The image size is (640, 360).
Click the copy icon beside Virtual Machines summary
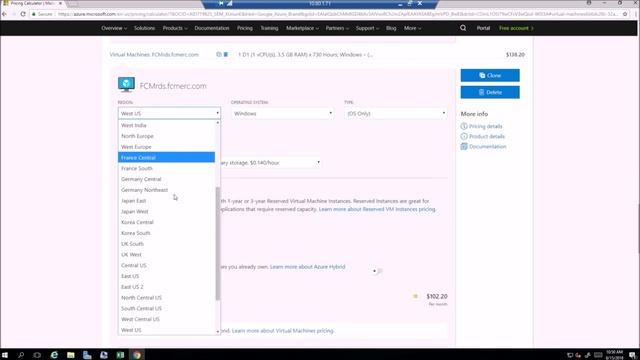pyautogui.click(x=219, y=54)
